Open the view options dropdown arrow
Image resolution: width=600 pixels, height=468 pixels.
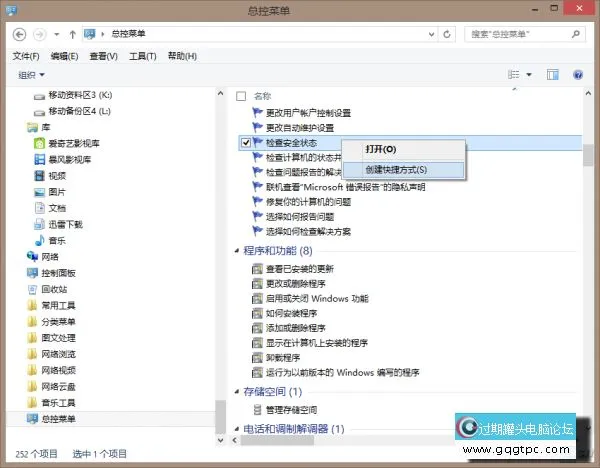[529, 75]
